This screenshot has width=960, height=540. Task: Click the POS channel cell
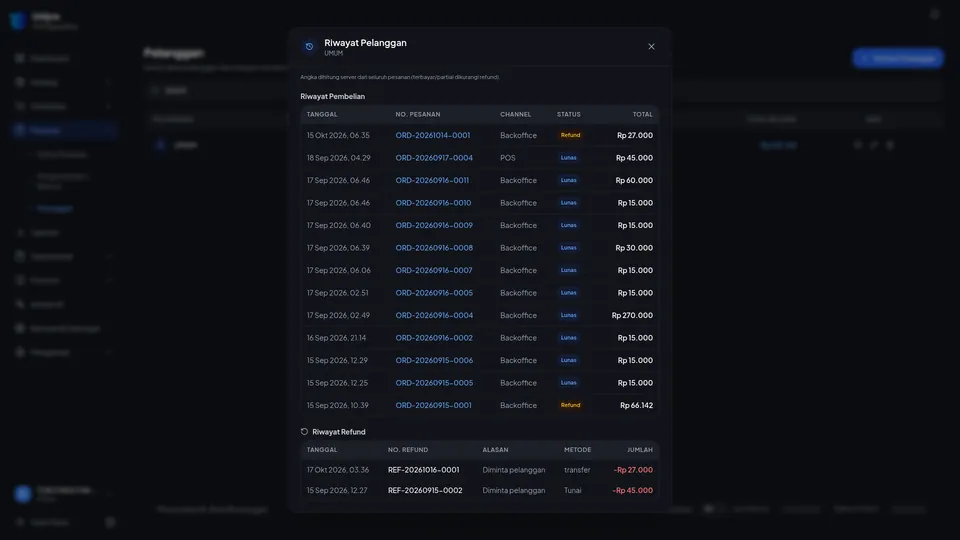coord(508,158)
